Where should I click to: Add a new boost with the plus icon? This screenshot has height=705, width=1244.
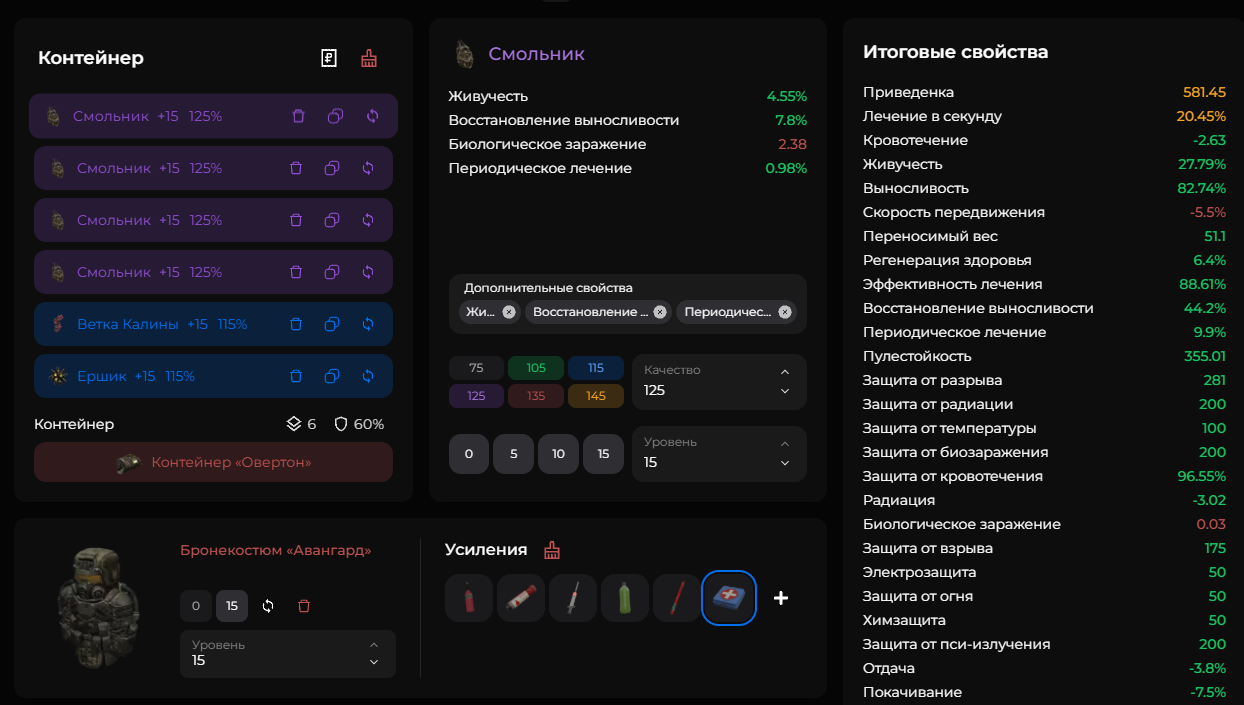tap(781, 598)
